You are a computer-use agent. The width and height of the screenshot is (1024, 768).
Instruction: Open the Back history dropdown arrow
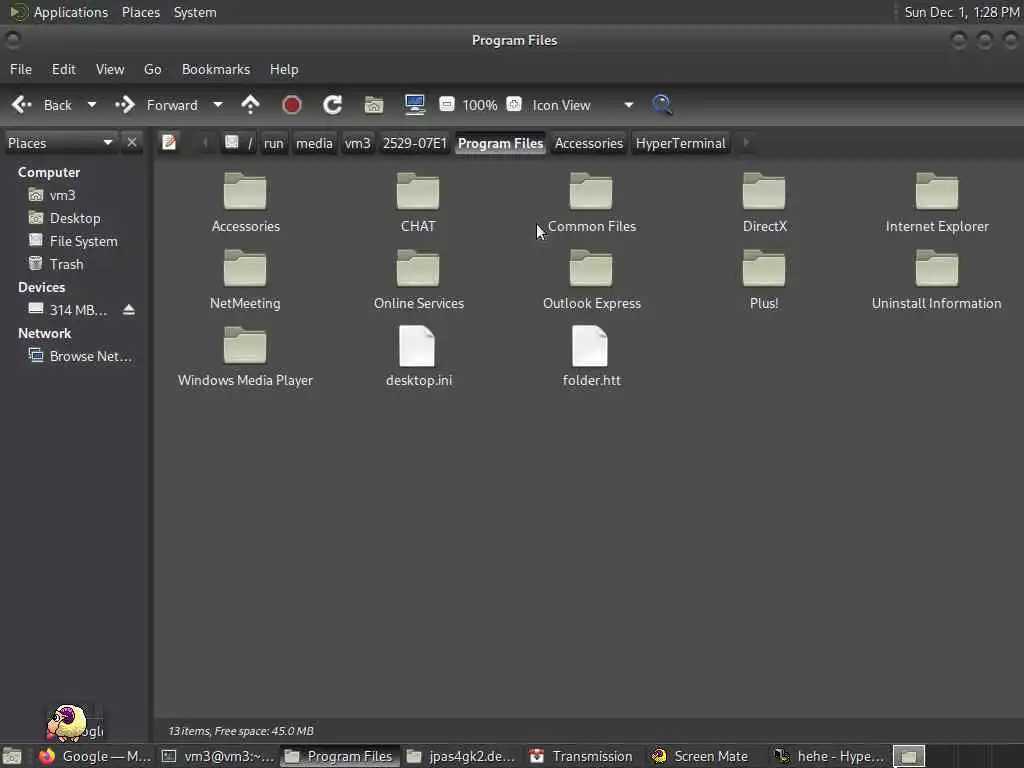coord(92,105)
